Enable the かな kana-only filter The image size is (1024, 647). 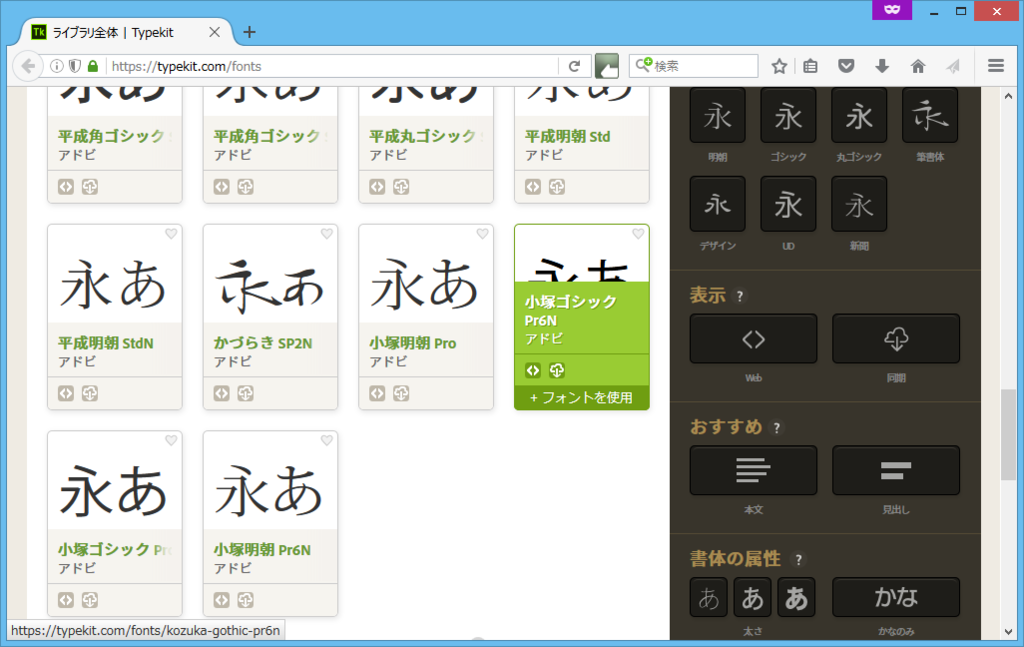(x=896, y=597)
